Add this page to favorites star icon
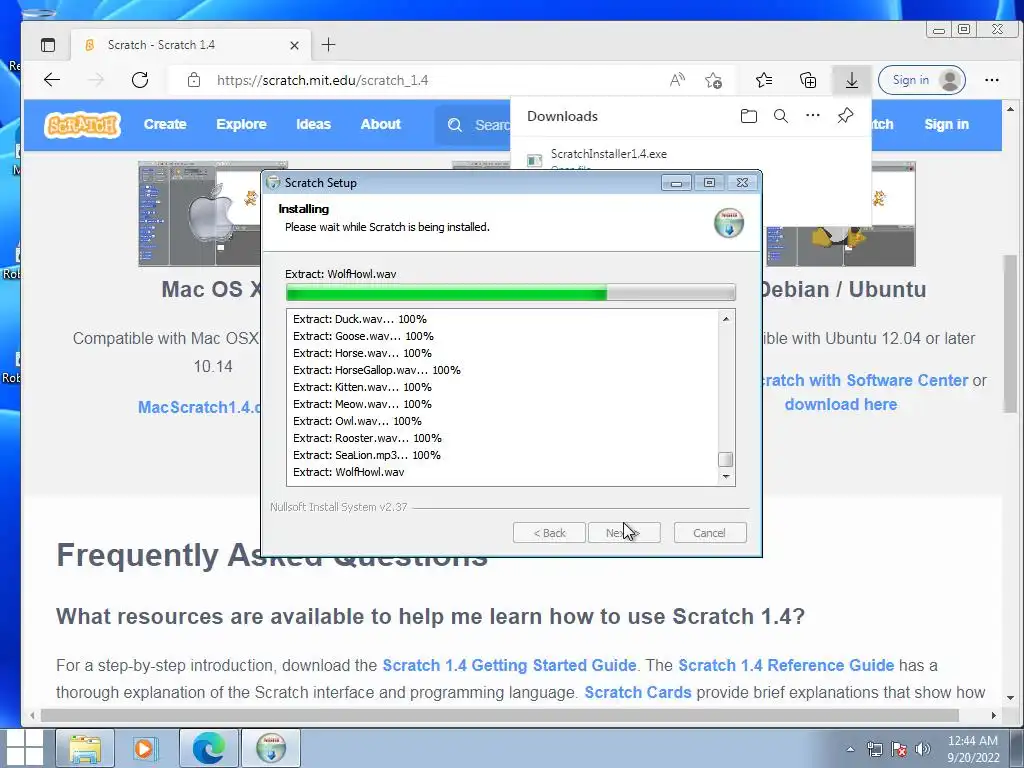 click(x=713, y=80)
